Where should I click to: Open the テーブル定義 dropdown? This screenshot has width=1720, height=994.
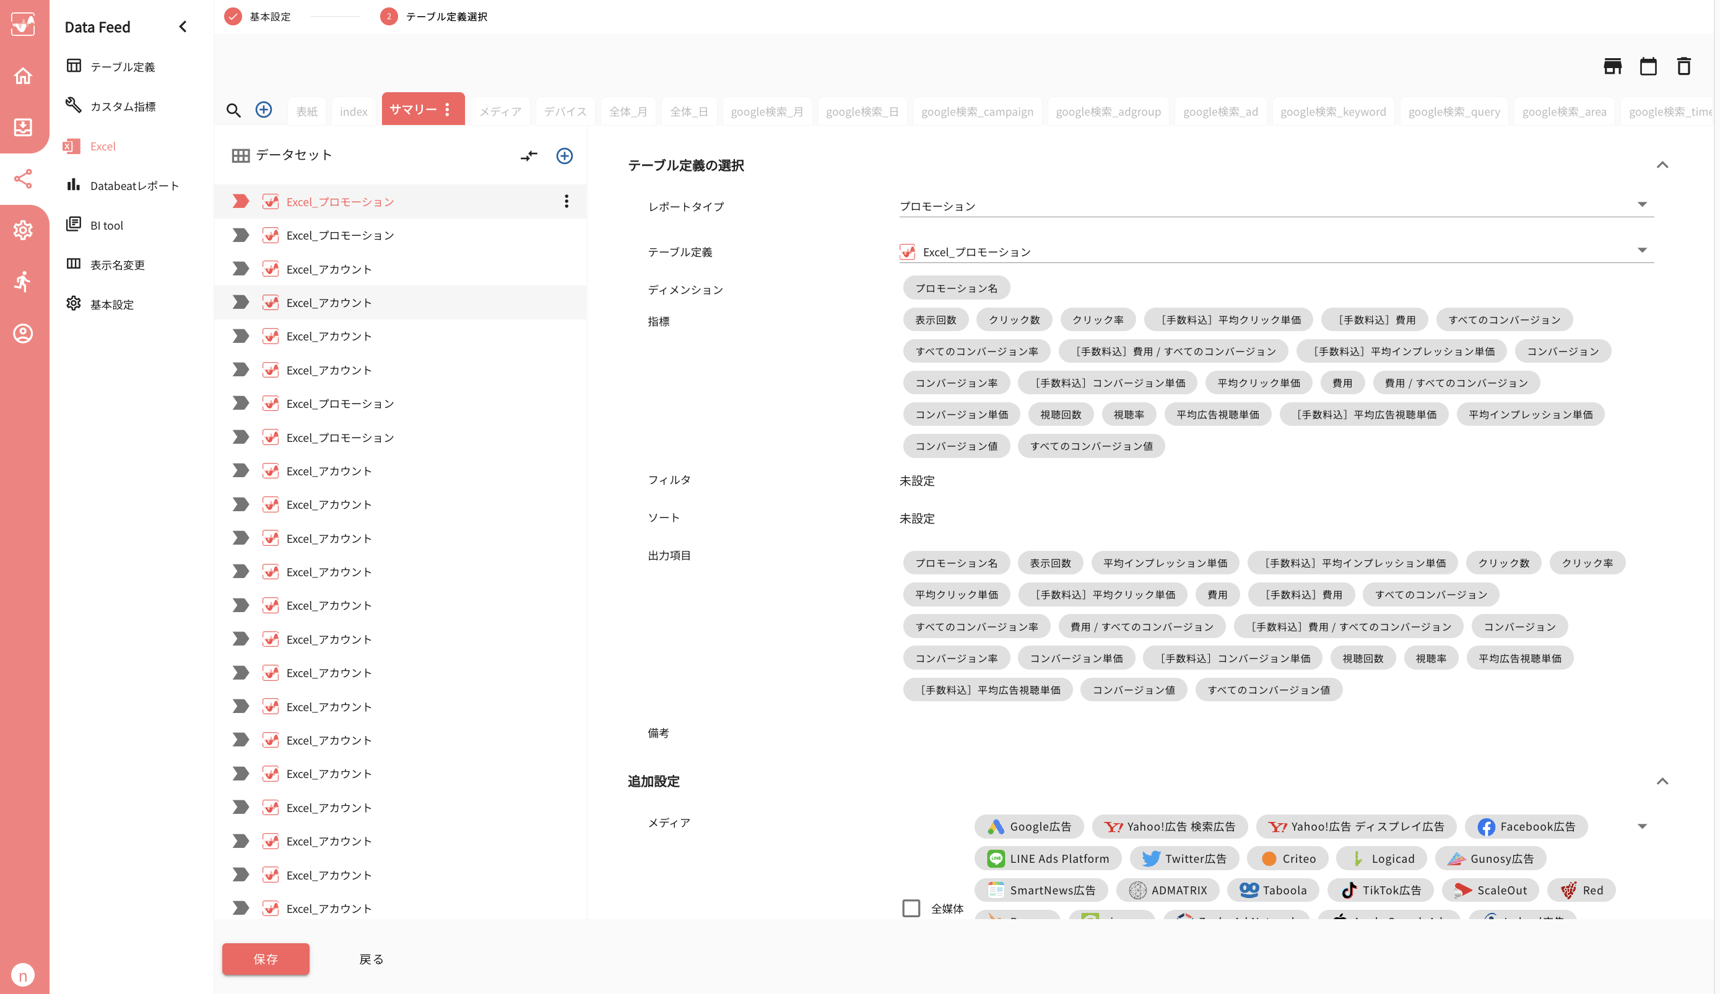pyautogui.click(x=1641, y=249)
